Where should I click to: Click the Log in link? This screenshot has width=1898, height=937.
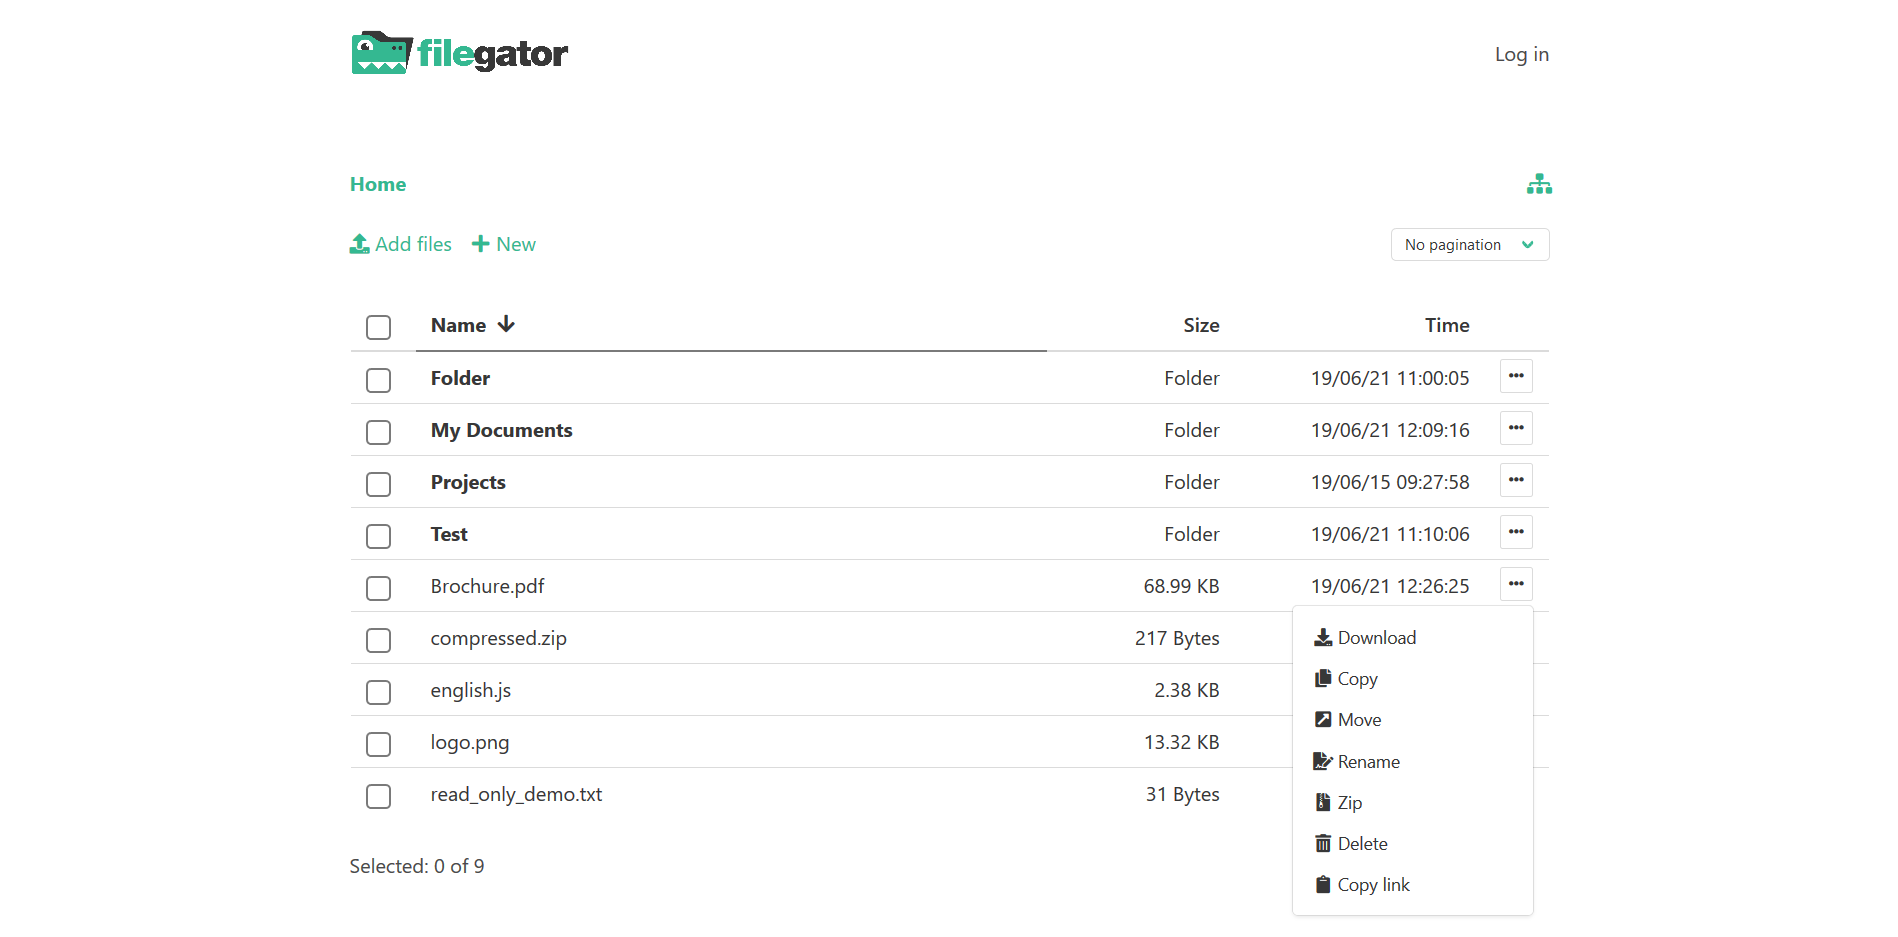(x=1521, y=55)
